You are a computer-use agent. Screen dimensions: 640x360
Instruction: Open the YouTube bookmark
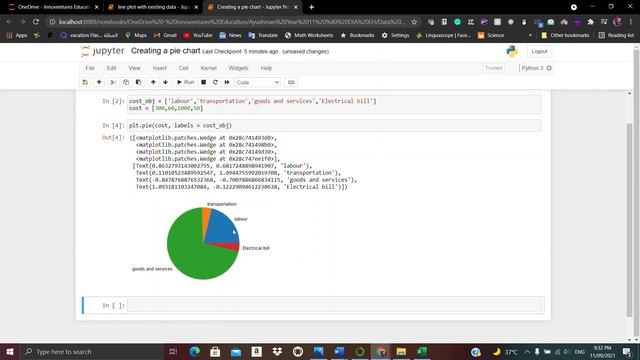tap(198, 36)
